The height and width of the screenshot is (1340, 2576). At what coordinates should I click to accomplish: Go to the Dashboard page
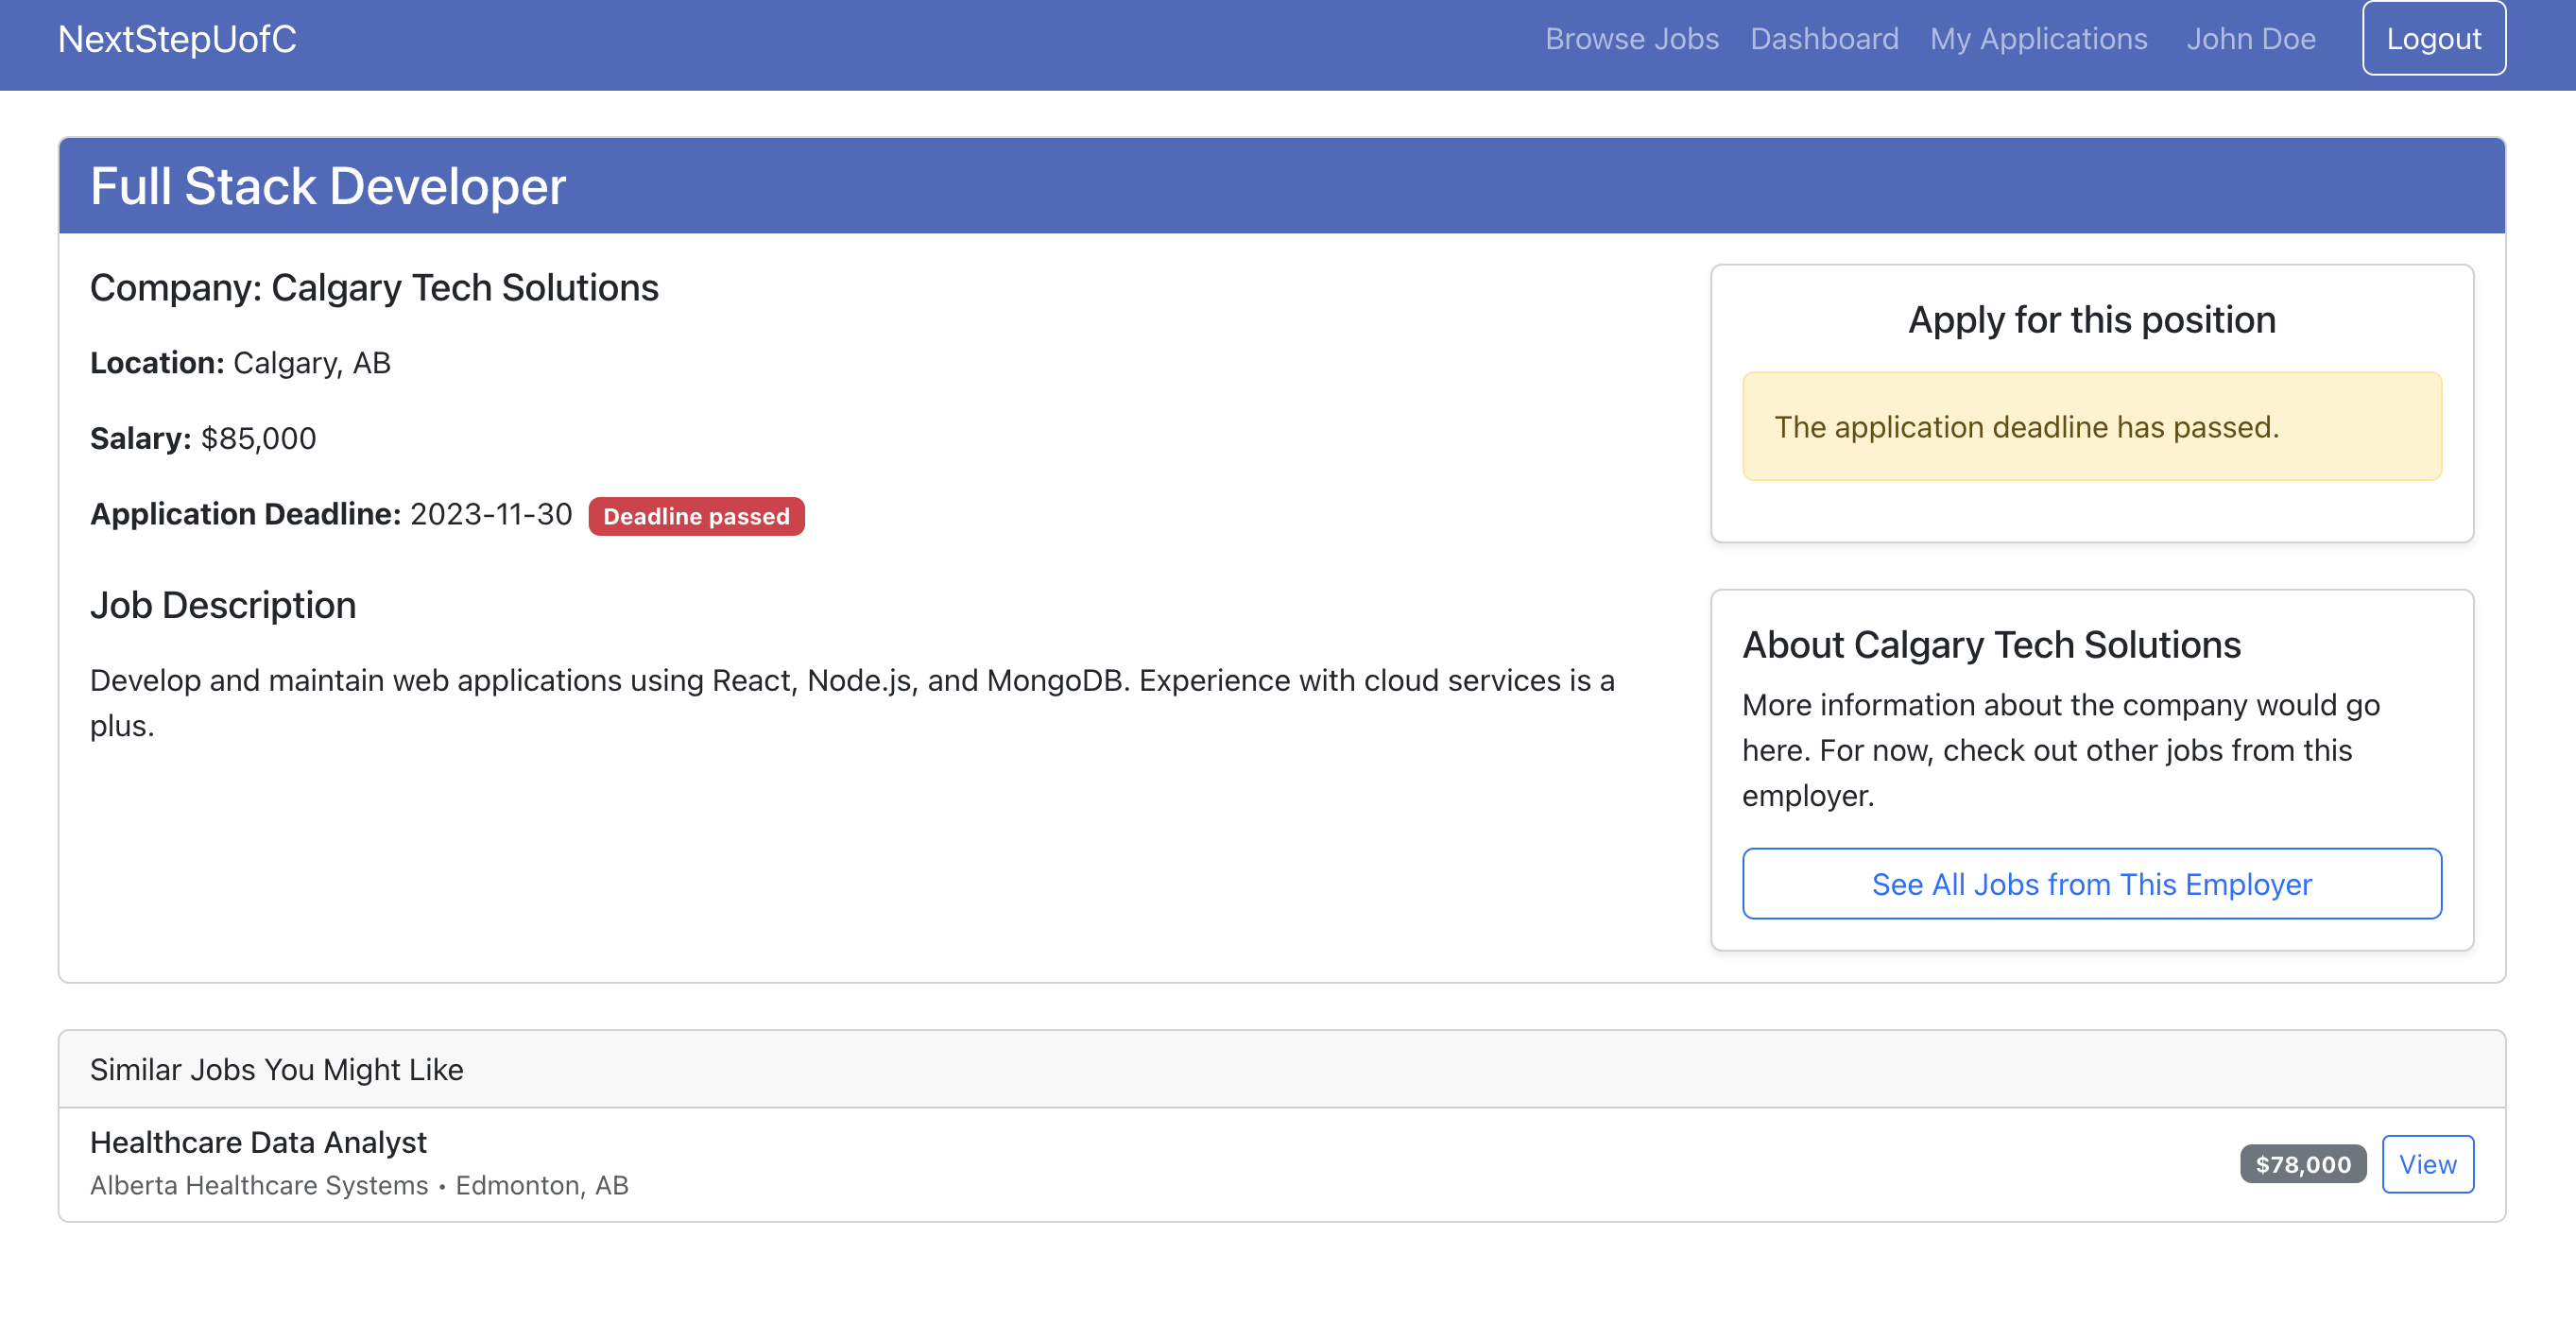tap(1823, 39)
